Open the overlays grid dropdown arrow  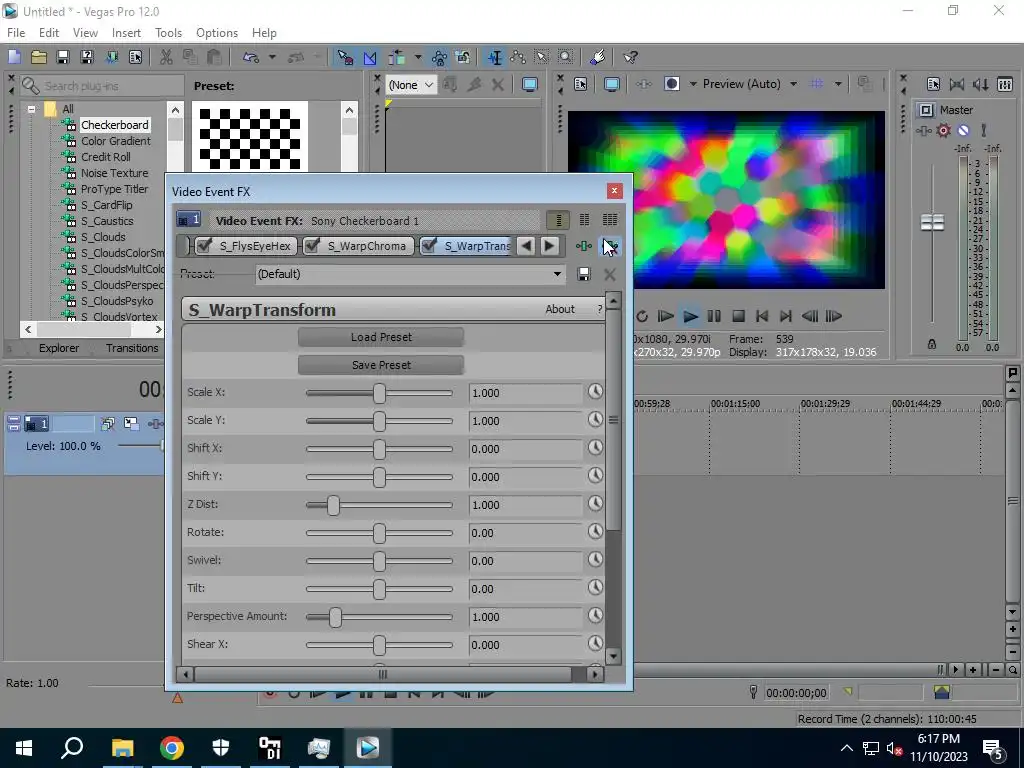(838, 84)
